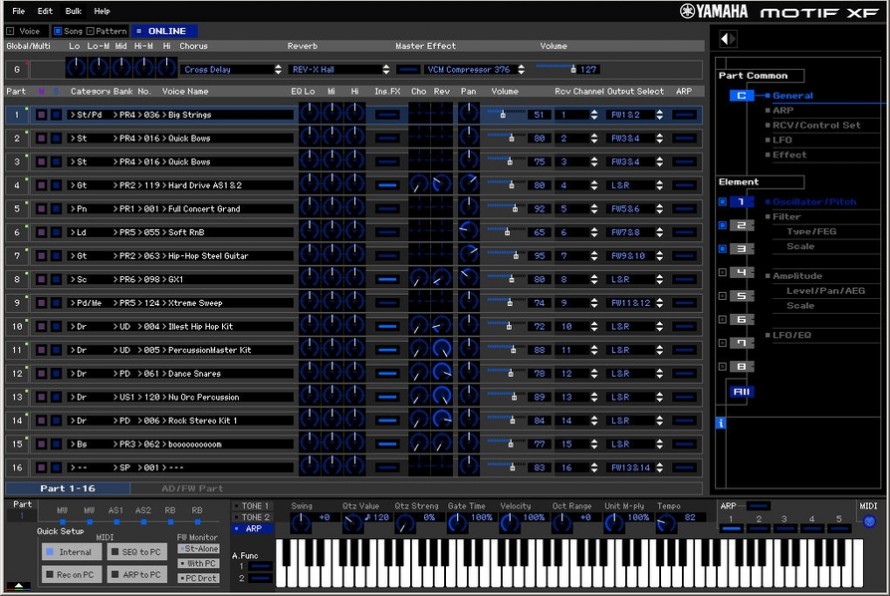
Task: Click the MIDI indicator icon
Action: click(x=868, y=521)
